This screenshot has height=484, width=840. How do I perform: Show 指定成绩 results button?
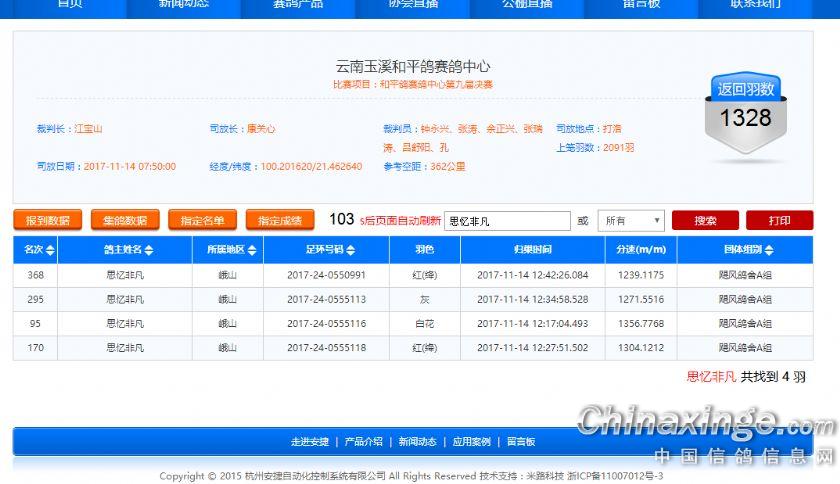(279, 220)
